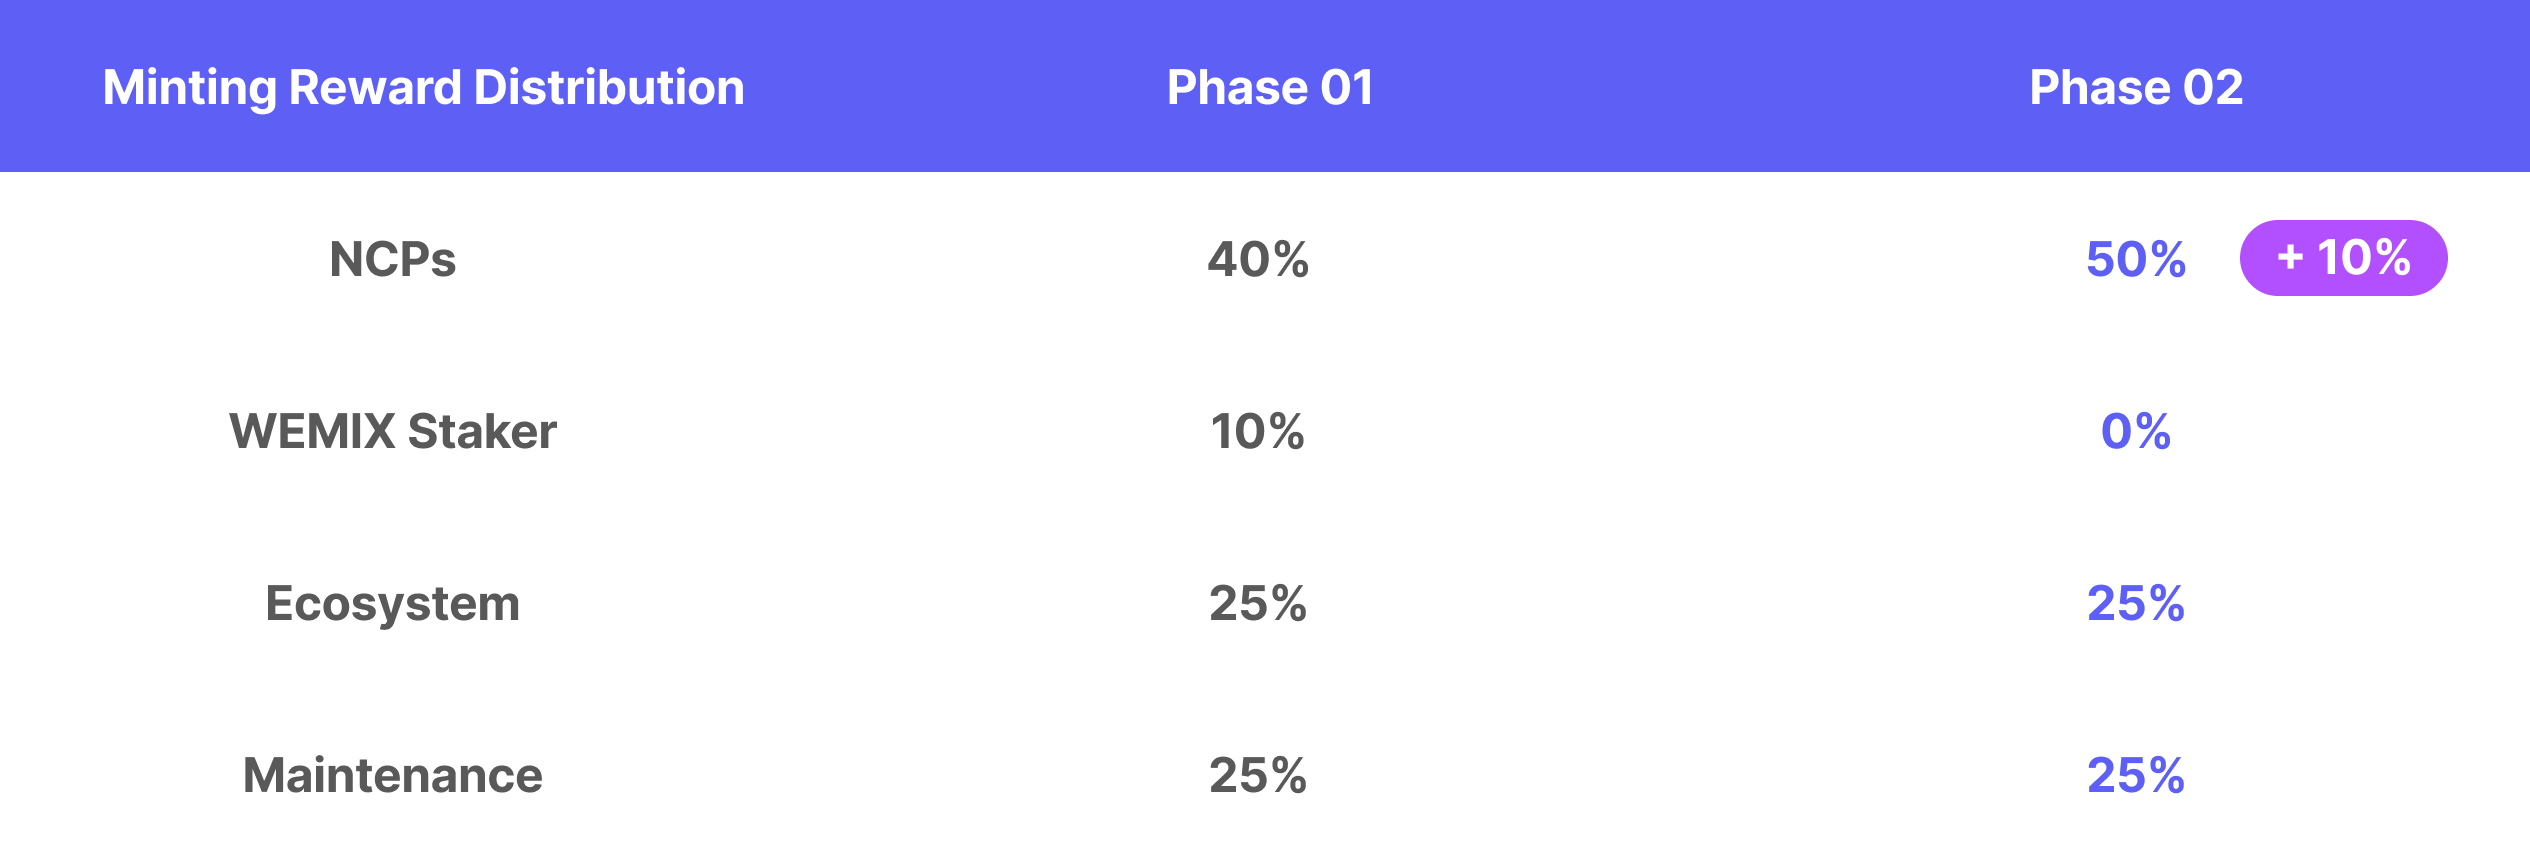Click the word "Minting" in the header
The height and width of the screenshot is (860, 2530).
coord(189,88)
